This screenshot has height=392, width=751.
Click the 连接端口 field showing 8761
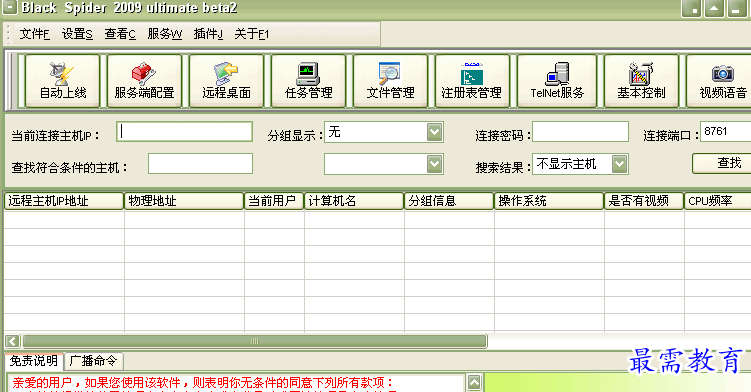[725, 131]
